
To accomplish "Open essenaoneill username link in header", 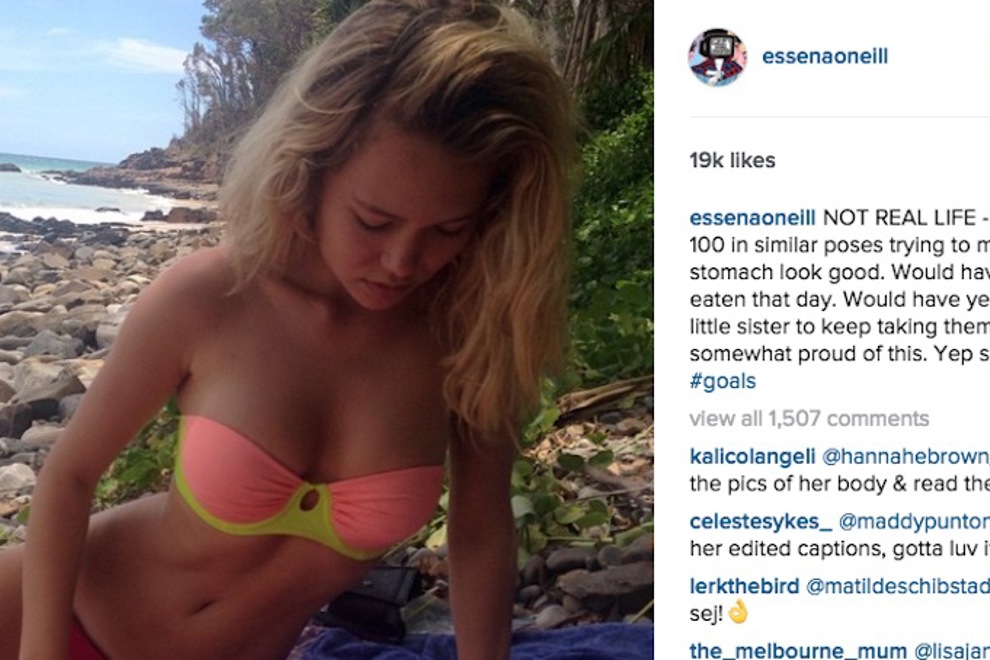I will click(825, 56).
